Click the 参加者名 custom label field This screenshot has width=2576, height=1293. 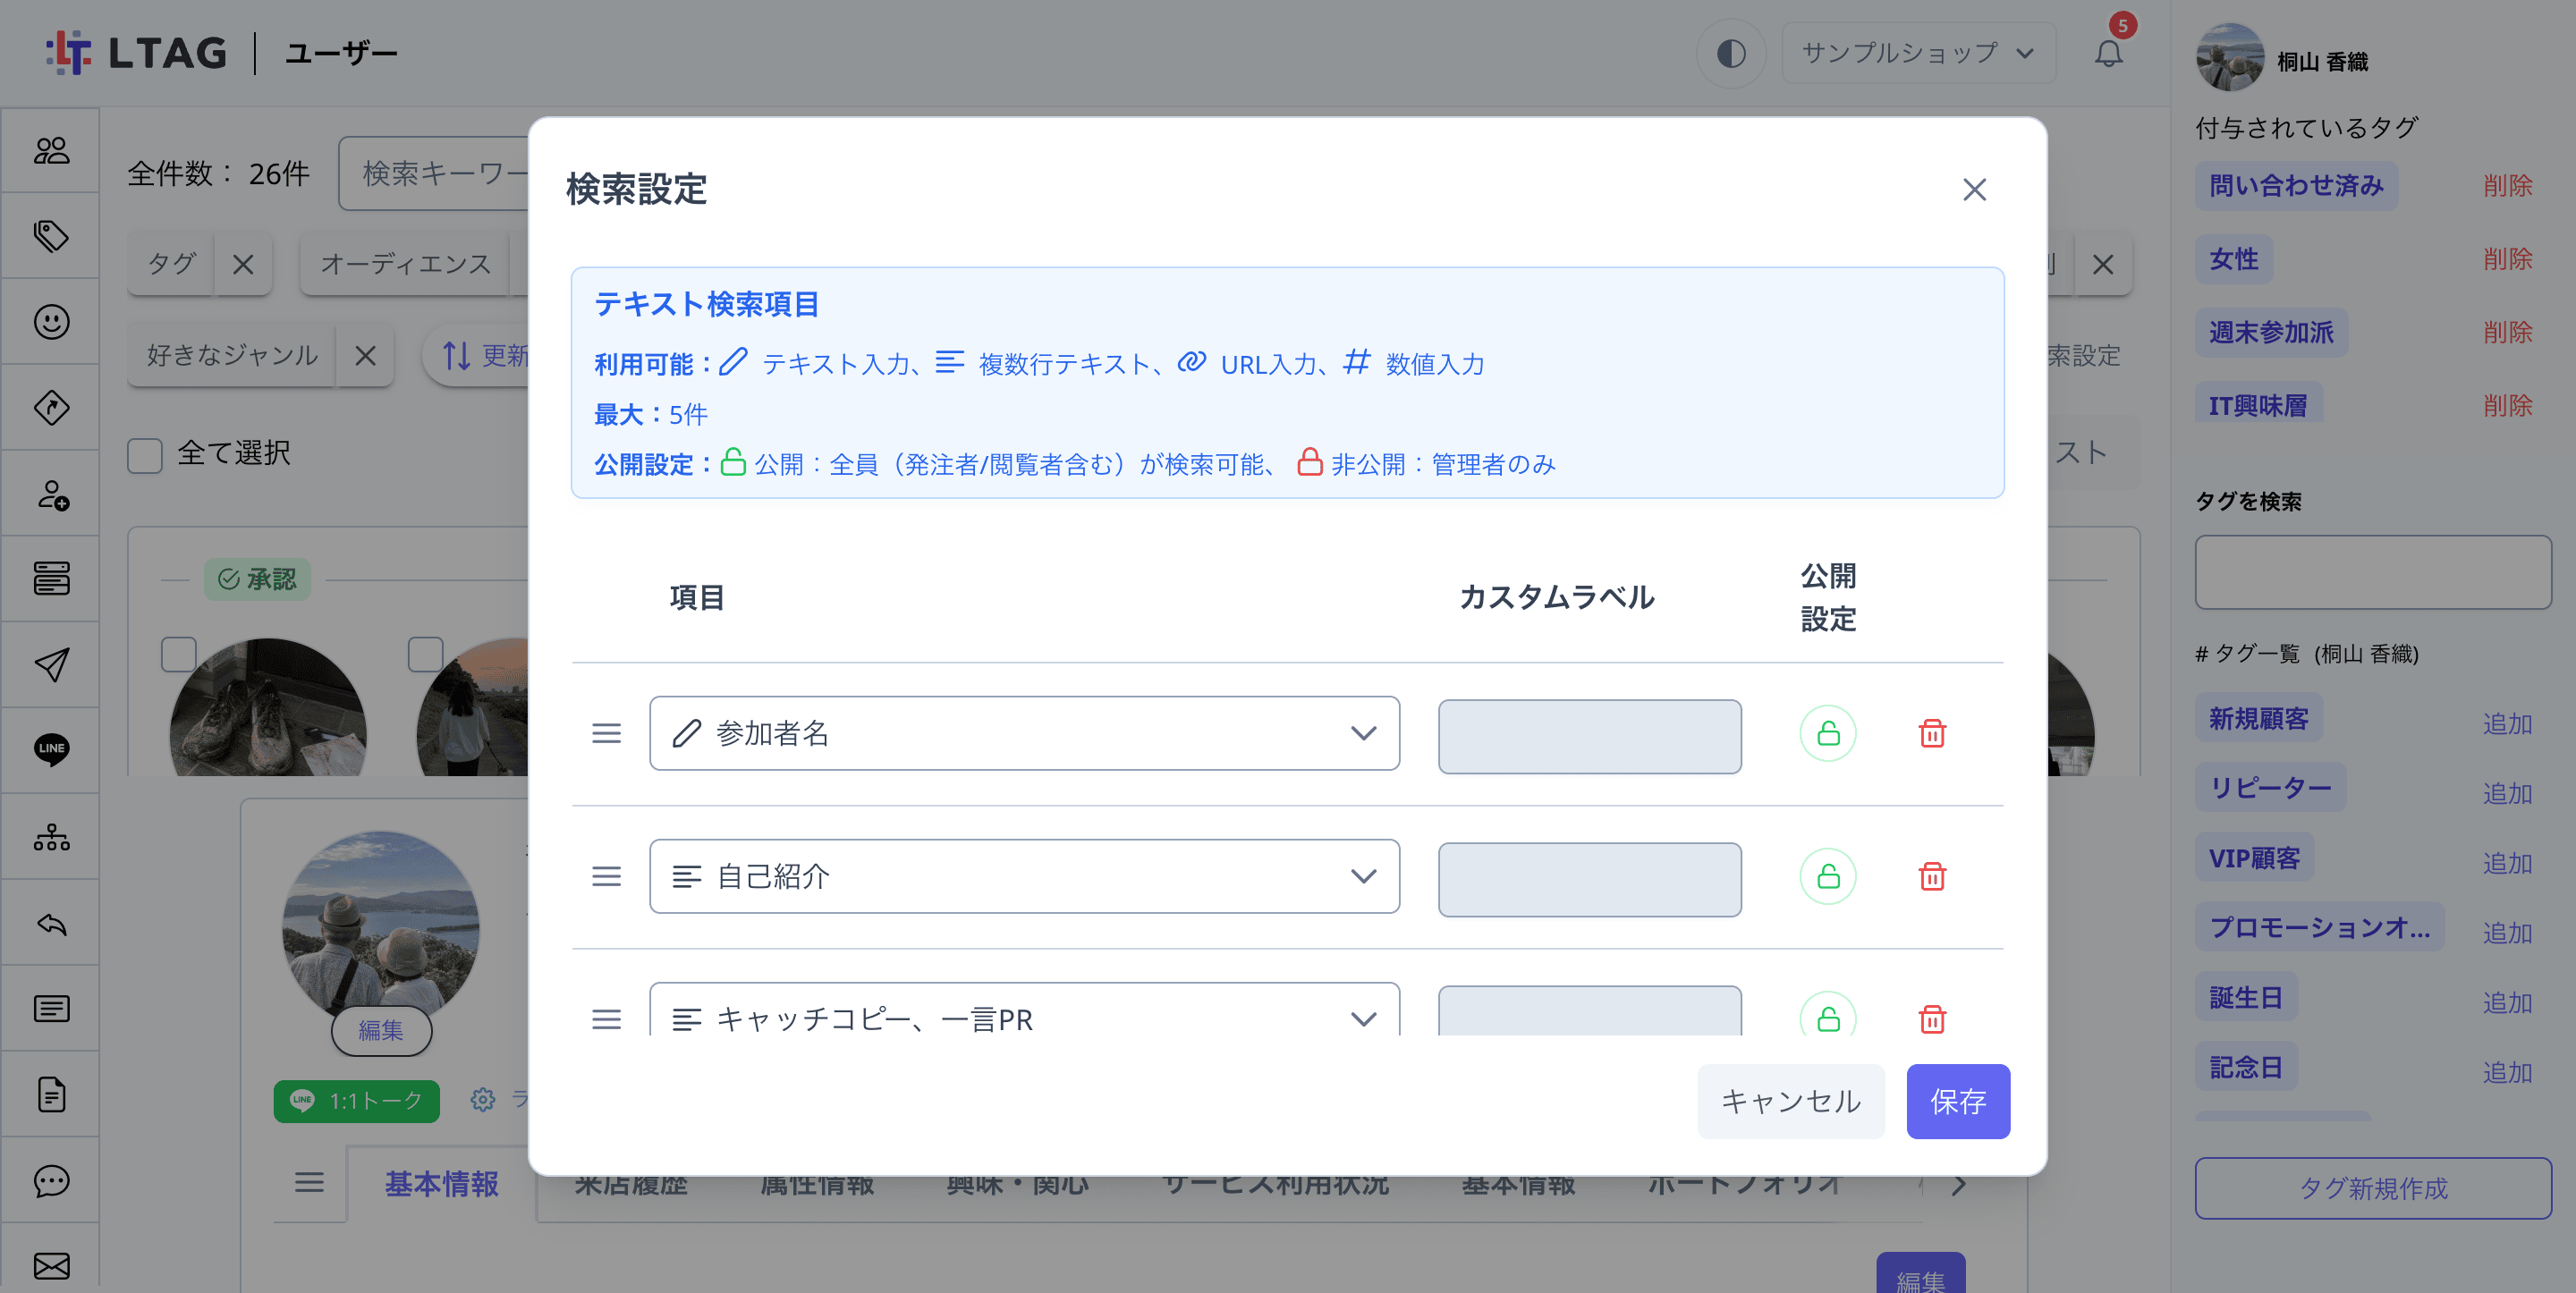click(x=1589, y=736)
